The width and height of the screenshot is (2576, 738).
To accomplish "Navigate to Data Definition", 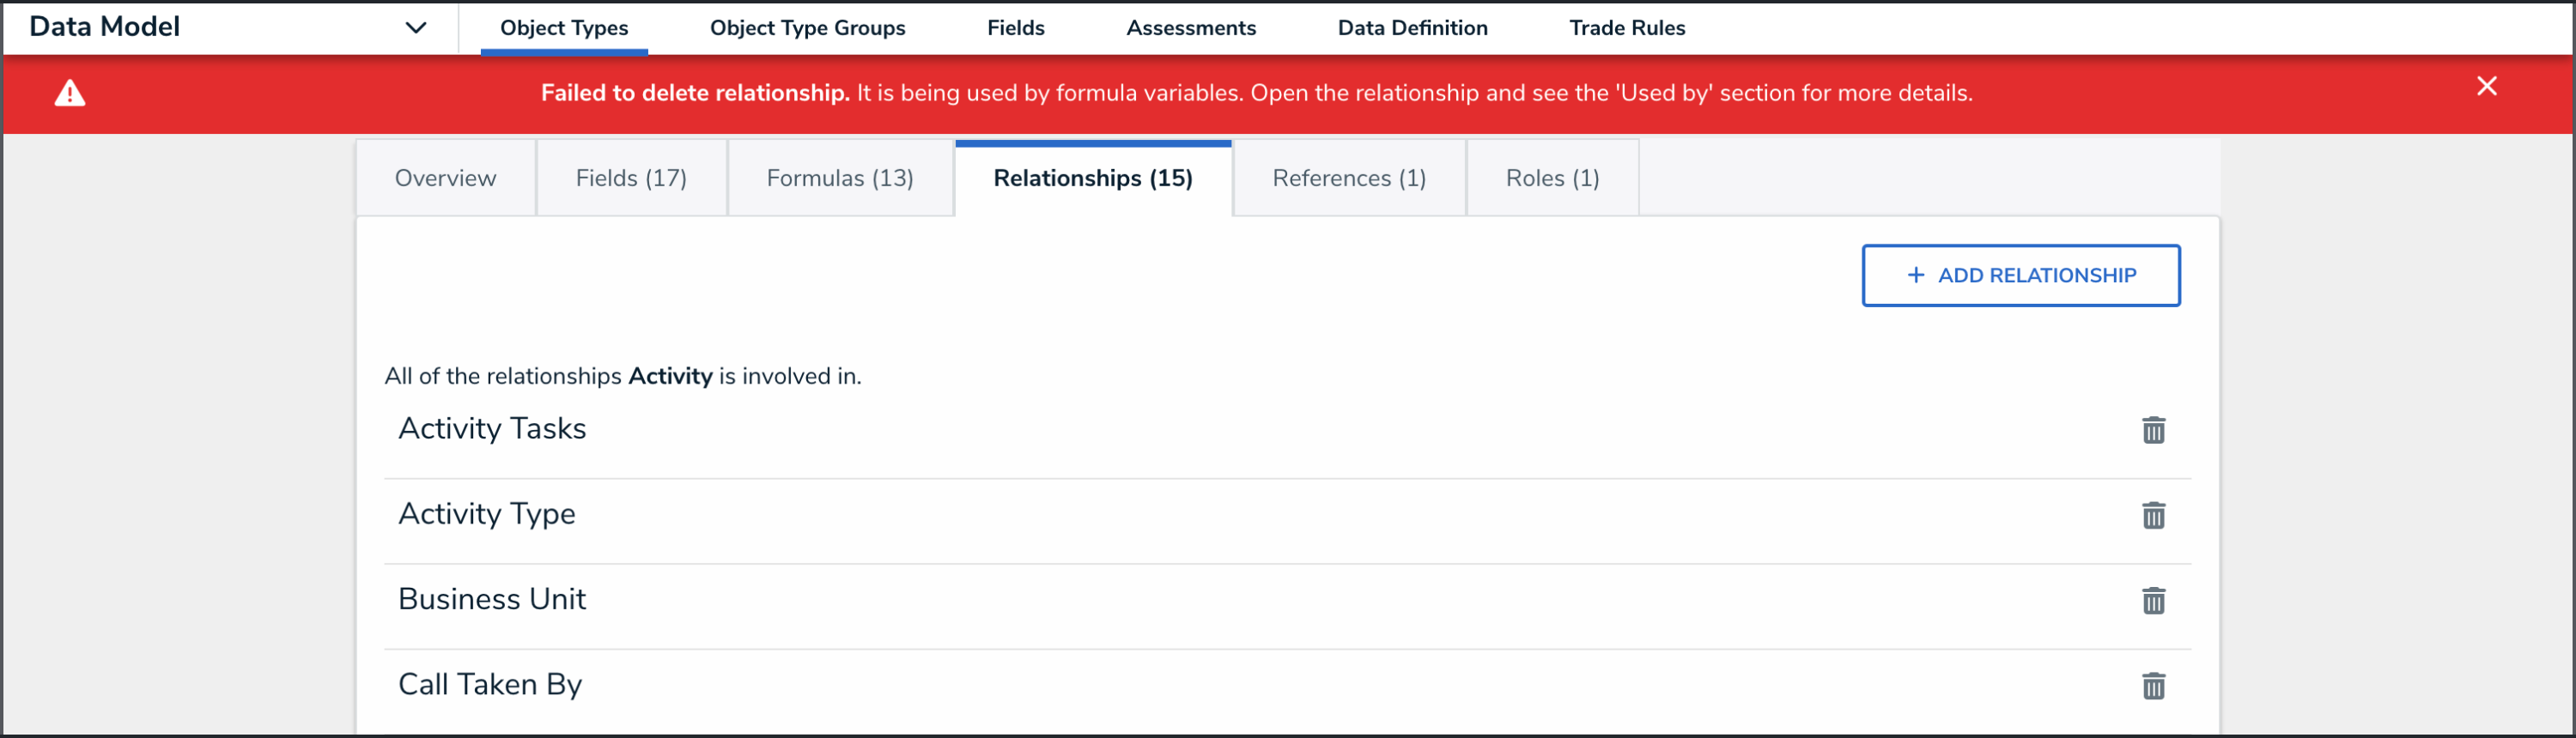I will point(1412,28).
